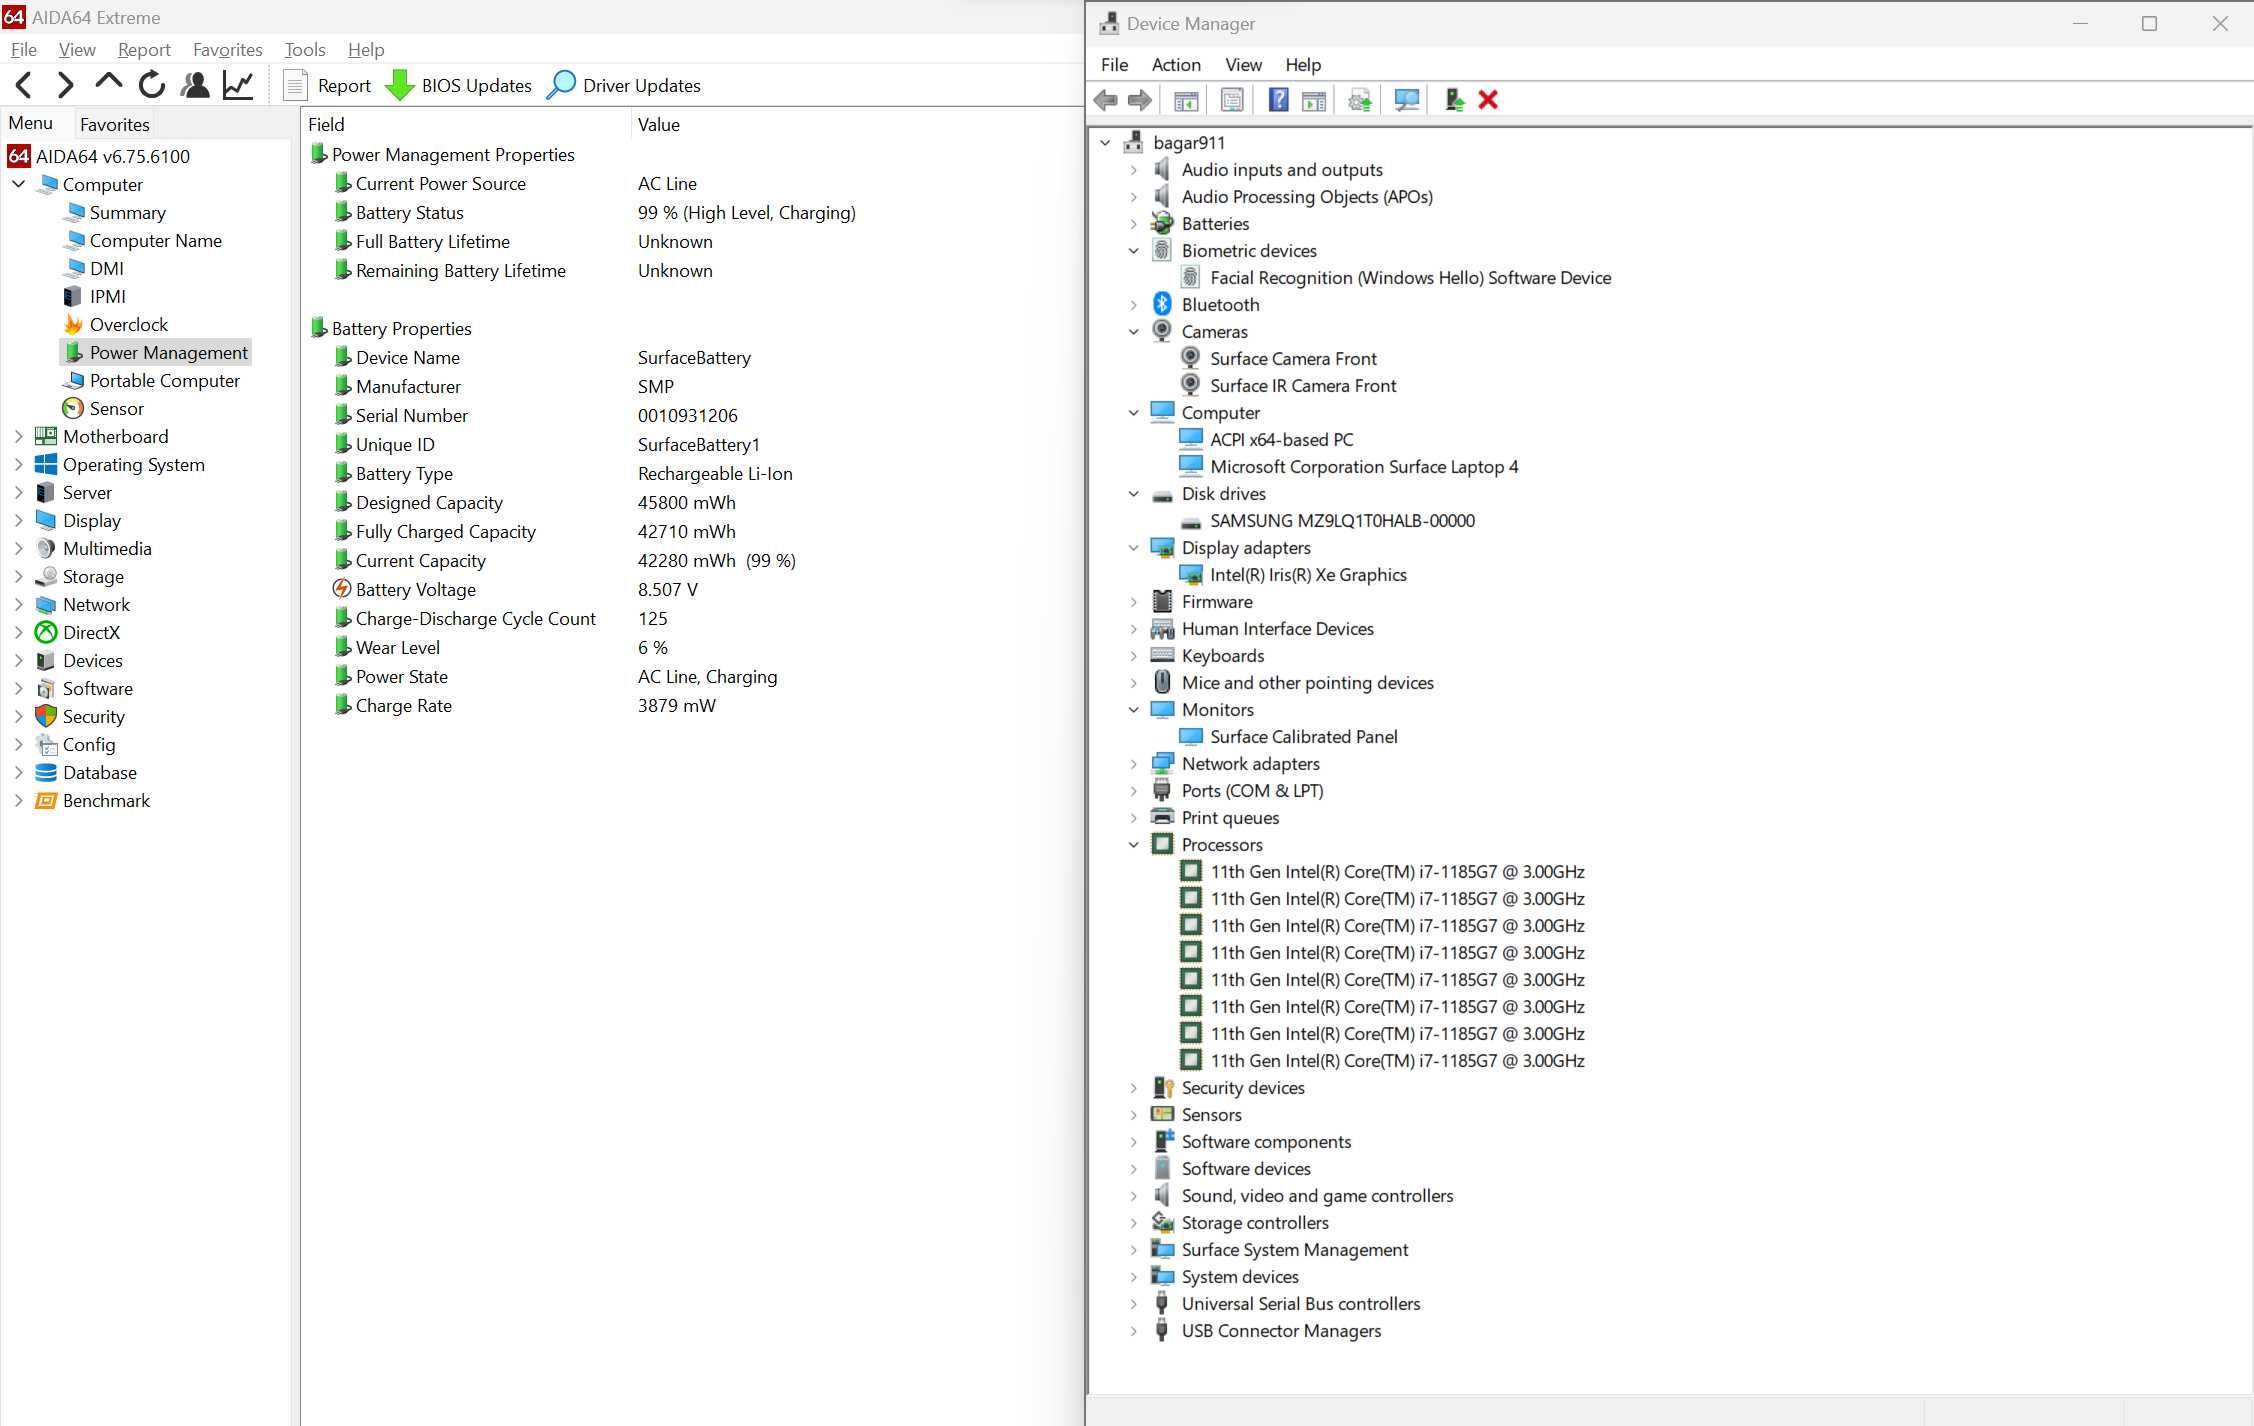Select bagar911 root node in Device Manager
Image resolution: width=2254 pixels, height=1426 pixels.
(1188, 143)
